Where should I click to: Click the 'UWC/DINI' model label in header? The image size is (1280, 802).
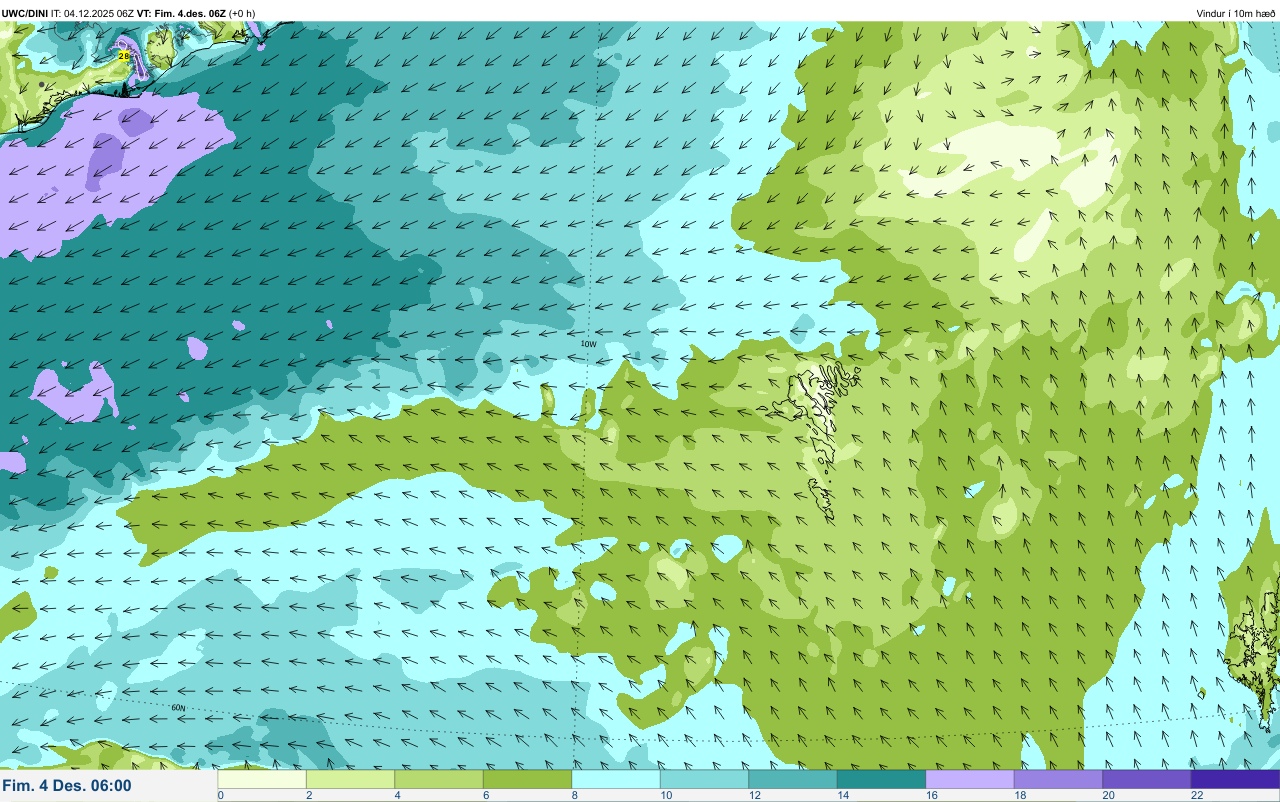point(25,13)
